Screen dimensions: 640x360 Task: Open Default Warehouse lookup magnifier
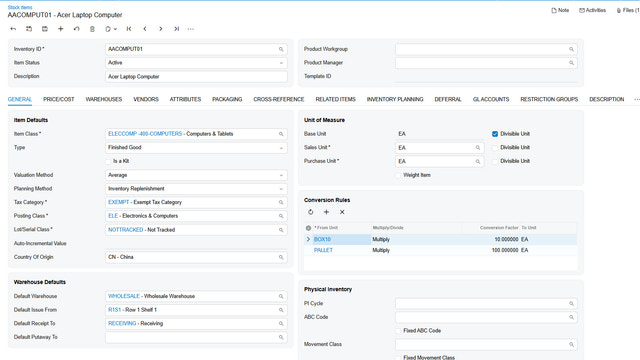pyautogui.click(x=281, y=296)
